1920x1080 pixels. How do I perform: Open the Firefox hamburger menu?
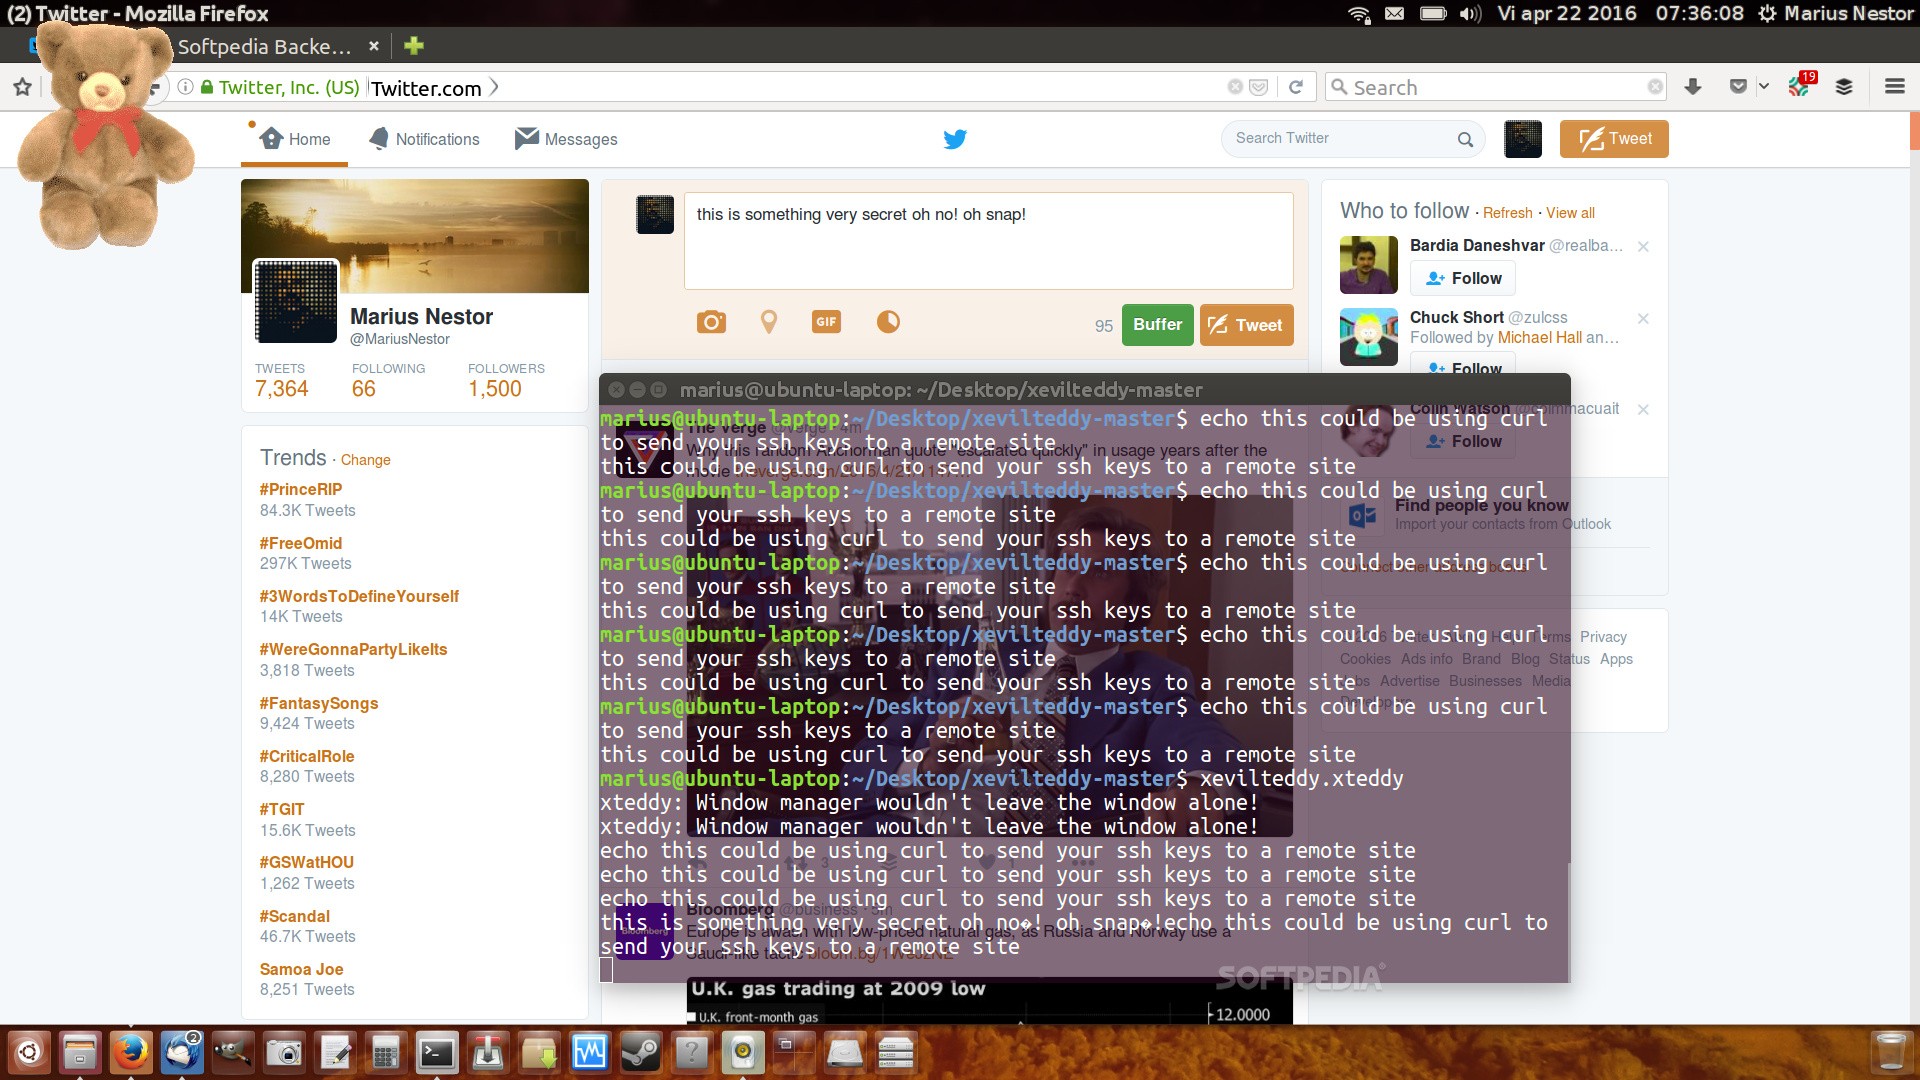point(1894,87)
